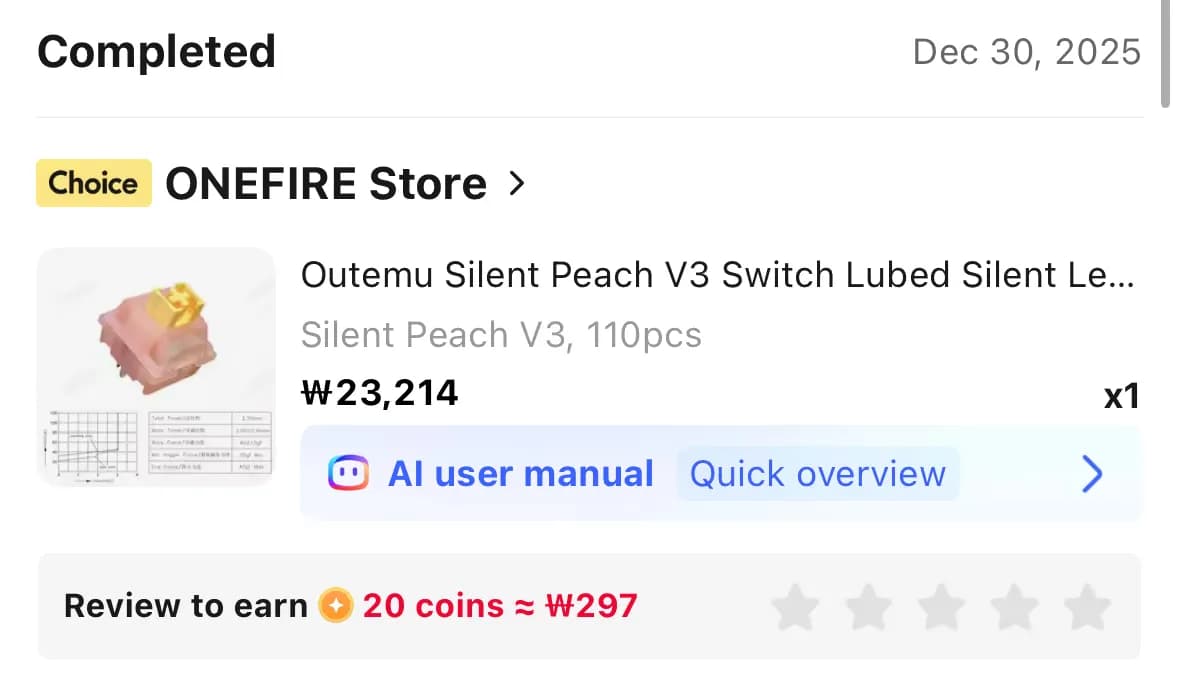1179x686 pixels.
Task: Click the Completed order status heading
Action: [x=157, y=52]
